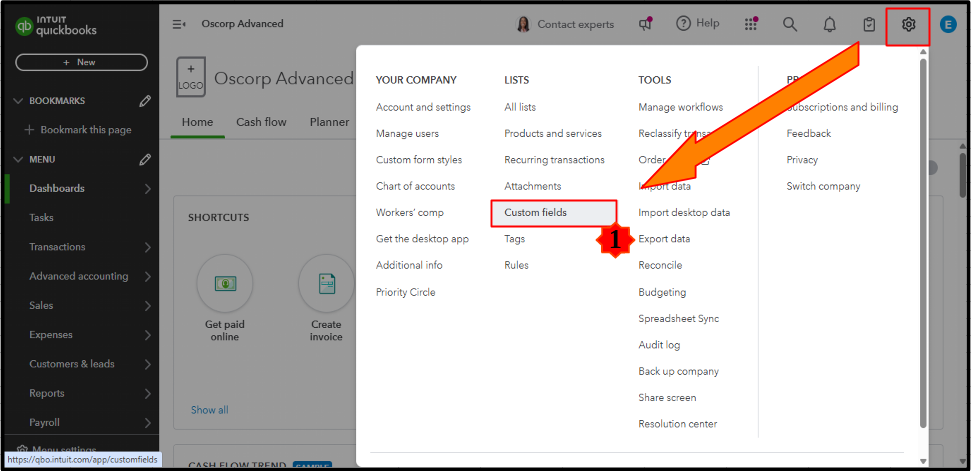The height and width of the screenshot is (471, 971).
Task: Open the clipboard tasks icon
Action: (x=869, y=25)
